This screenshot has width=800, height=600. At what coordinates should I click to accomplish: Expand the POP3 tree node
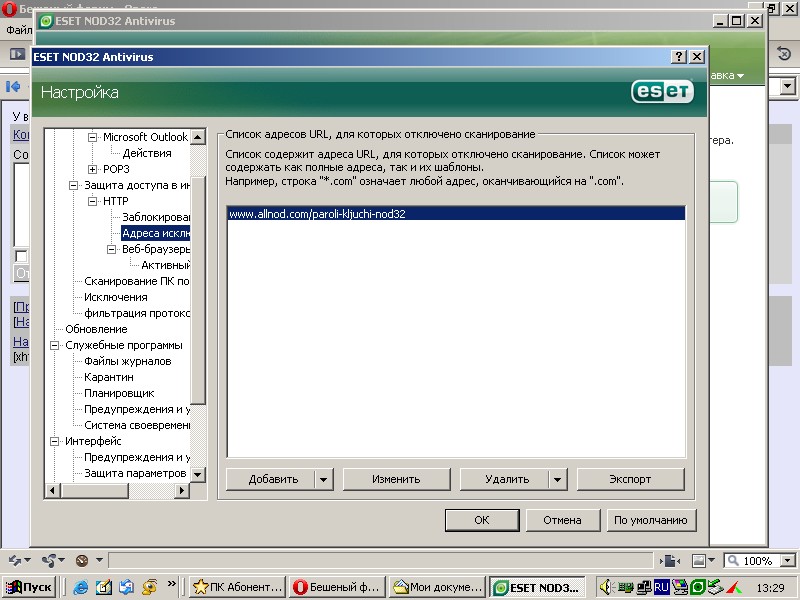92,169
